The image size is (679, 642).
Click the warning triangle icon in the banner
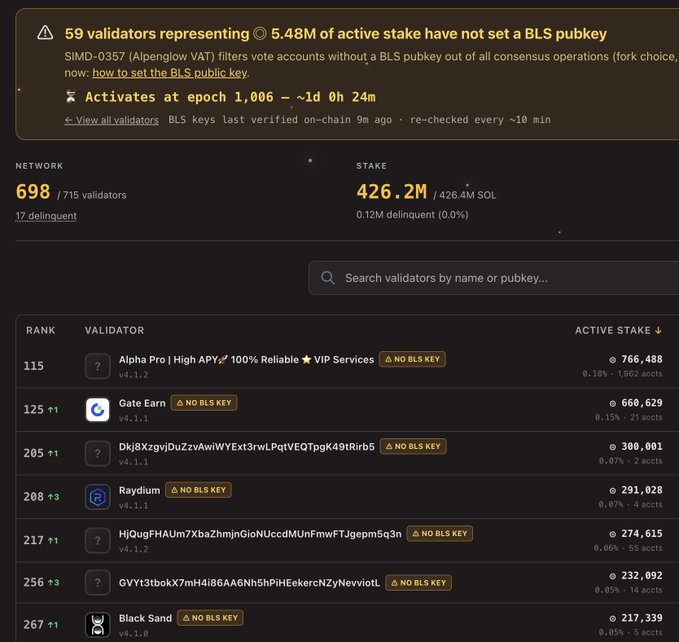[45, 33]
